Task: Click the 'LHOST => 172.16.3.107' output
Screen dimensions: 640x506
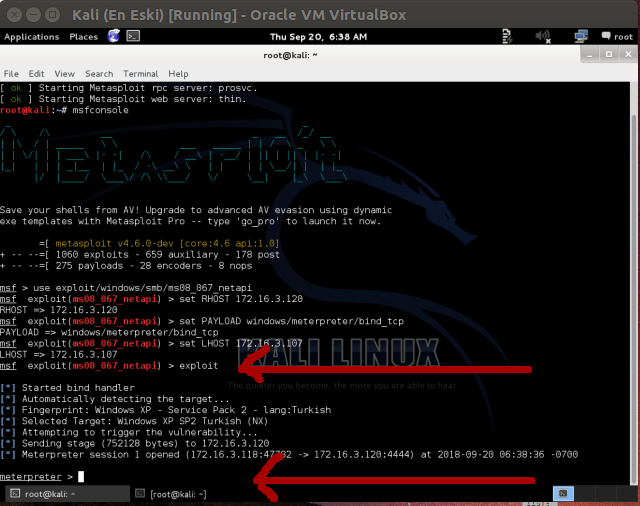Action: point(58,355)
